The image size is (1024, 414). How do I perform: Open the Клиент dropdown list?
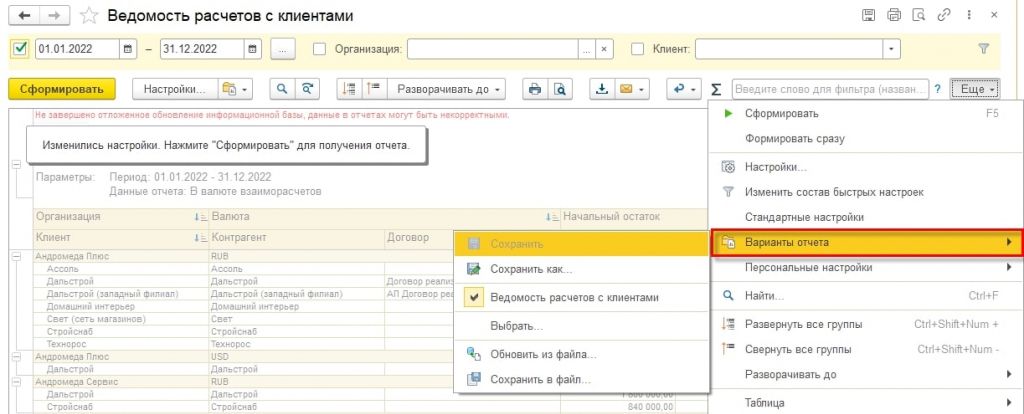pyautogui.click(x=891, y=49)
